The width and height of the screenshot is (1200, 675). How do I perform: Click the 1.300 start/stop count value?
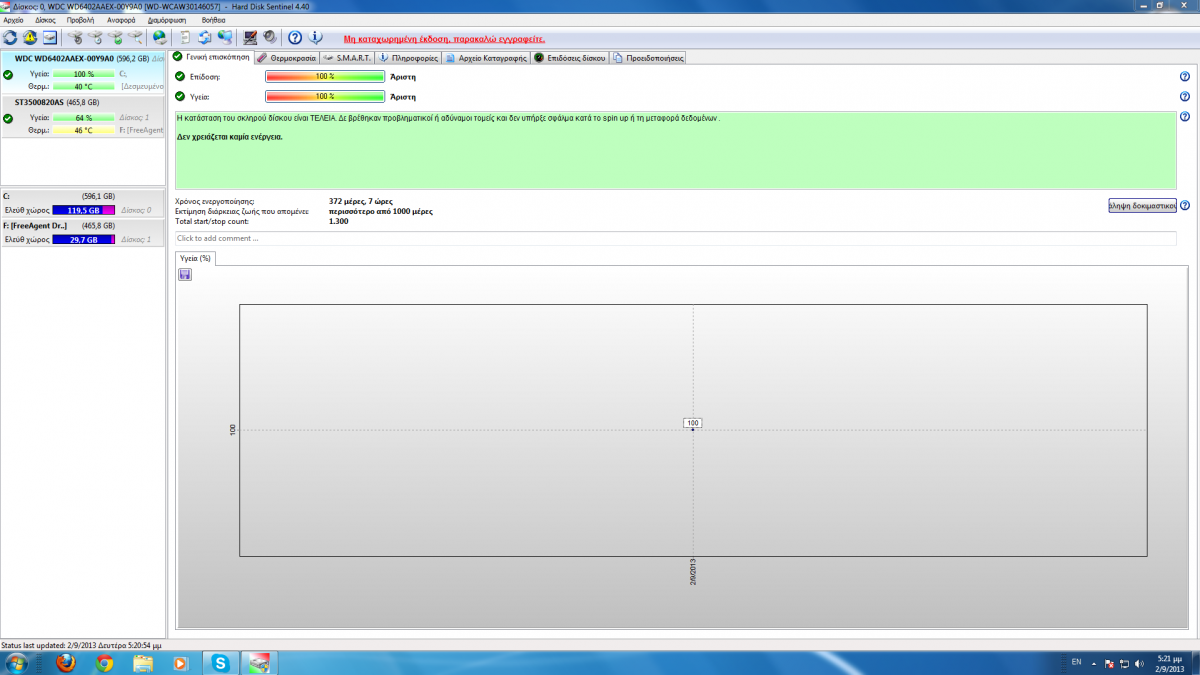[339, 221]
